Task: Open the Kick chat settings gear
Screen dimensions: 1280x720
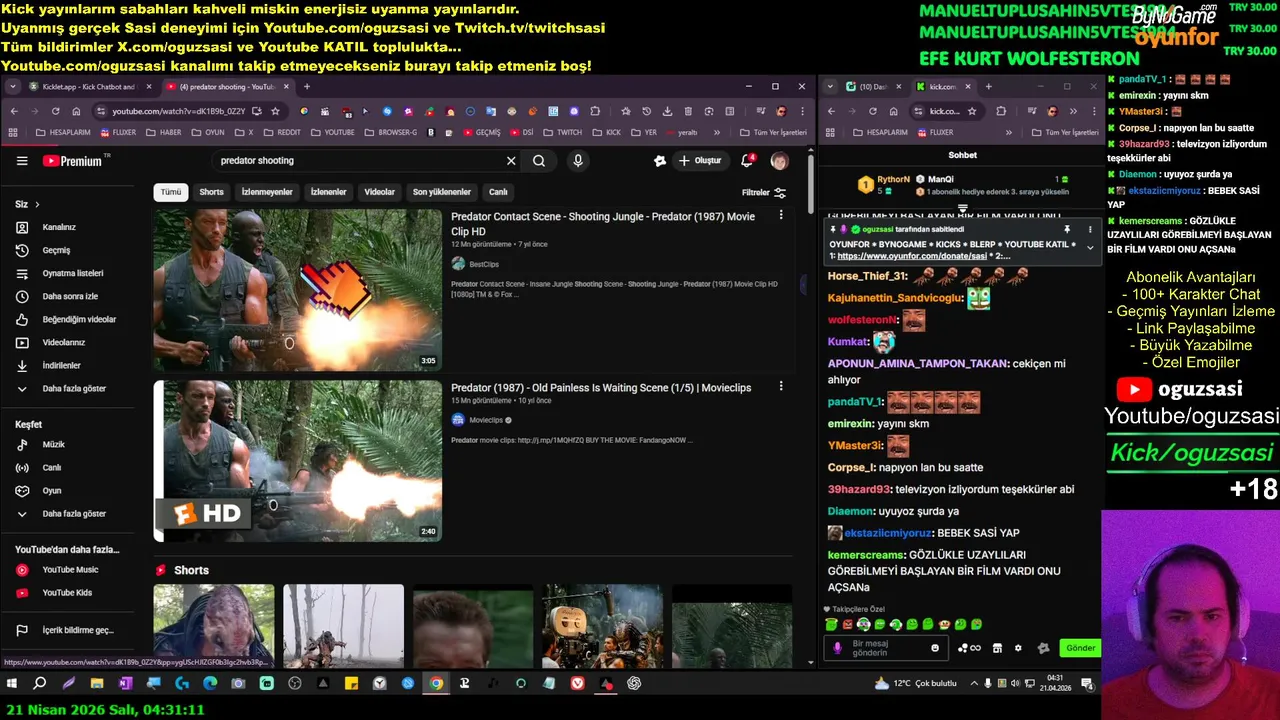Action: coord(1018,648)
